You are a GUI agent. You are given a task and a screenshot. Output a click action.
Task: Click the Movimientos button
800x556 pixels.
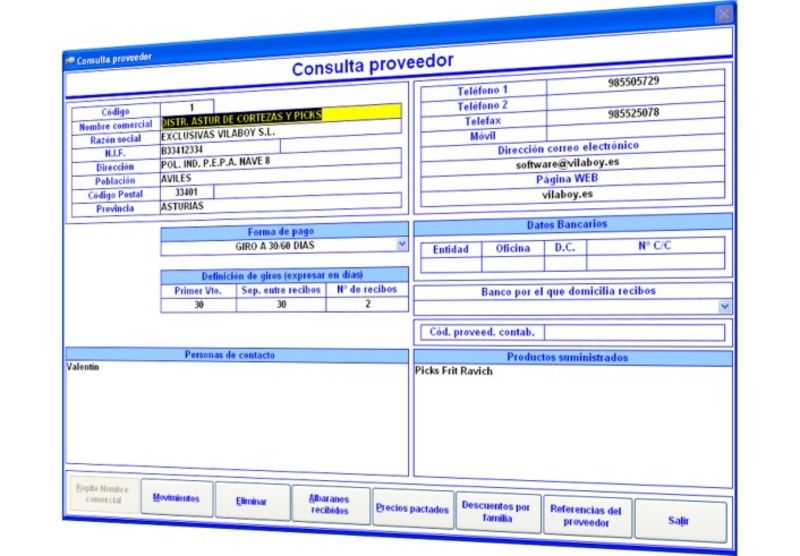click(x=177, y=498)
